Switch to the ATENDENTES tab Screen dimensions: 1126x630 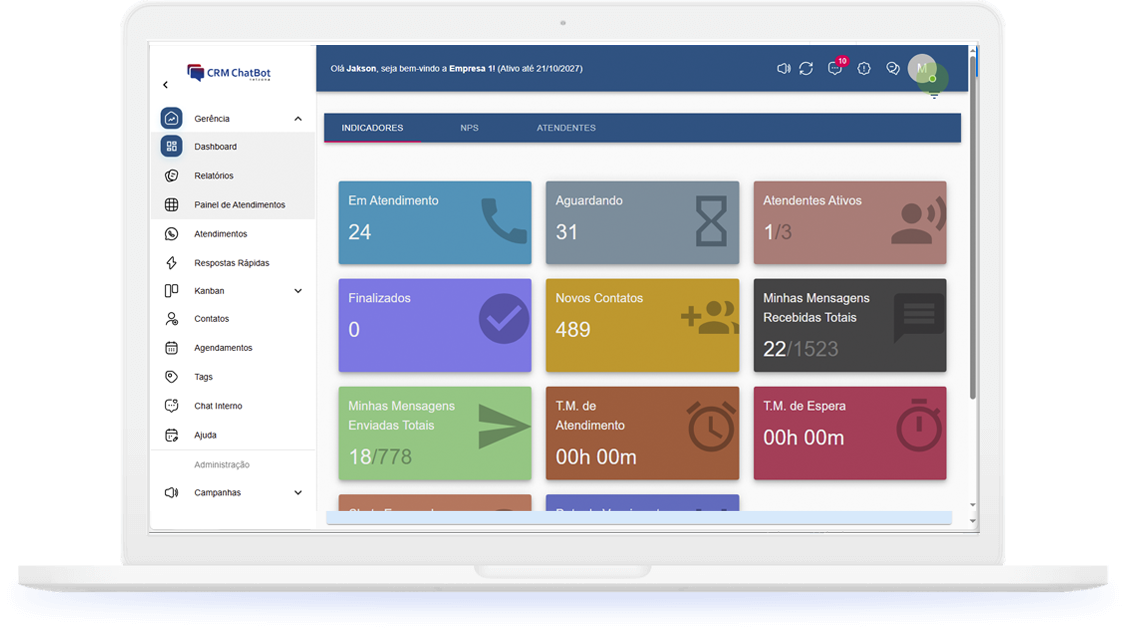(566, 128)
